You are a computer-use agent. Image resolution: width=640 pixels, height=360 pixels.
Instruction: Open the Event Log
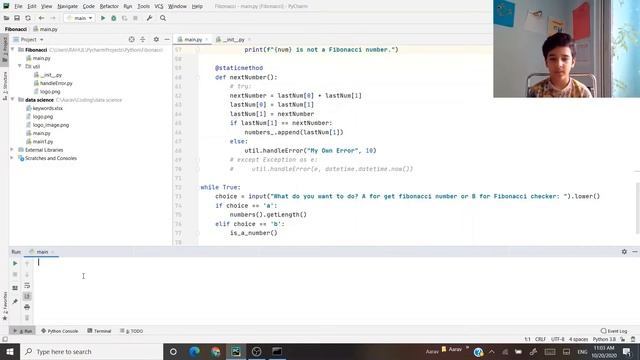614,331
